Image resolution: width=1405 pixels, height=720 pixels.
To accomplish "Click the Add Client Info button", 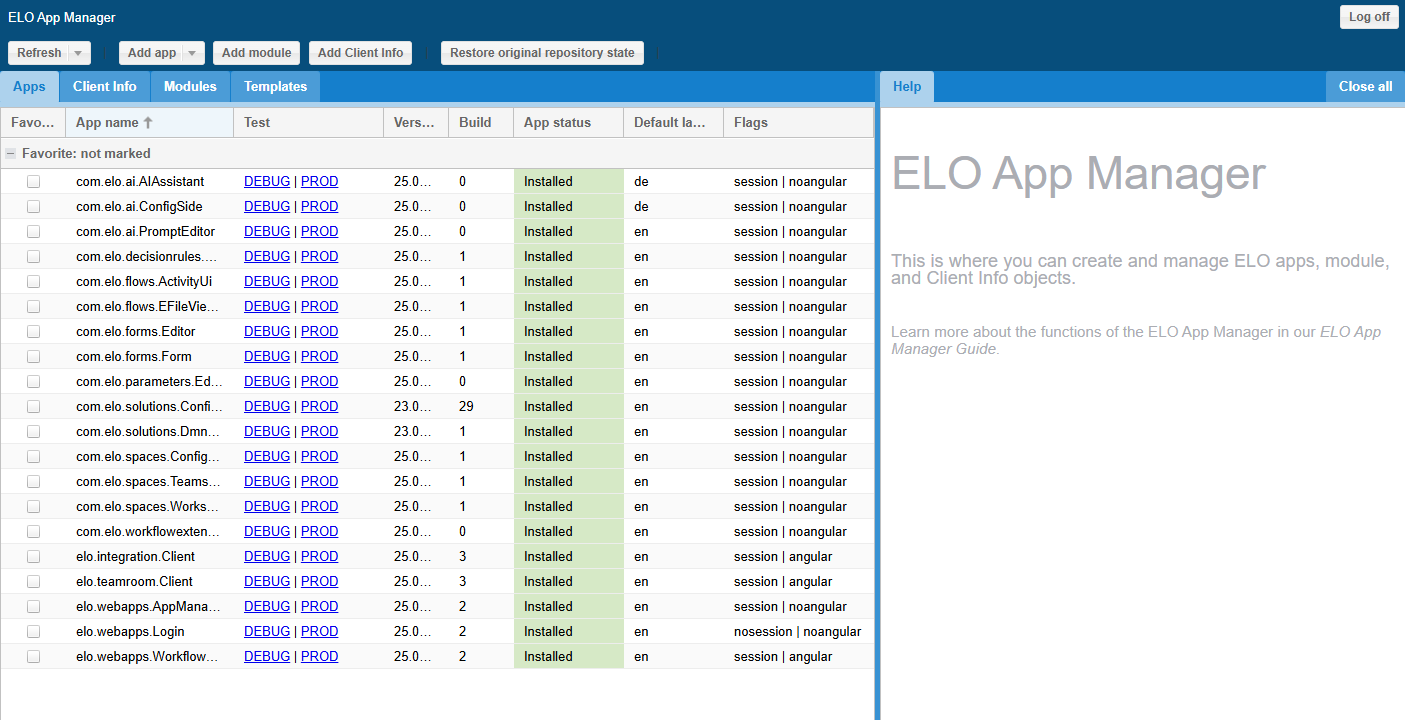I will point(361,53).
